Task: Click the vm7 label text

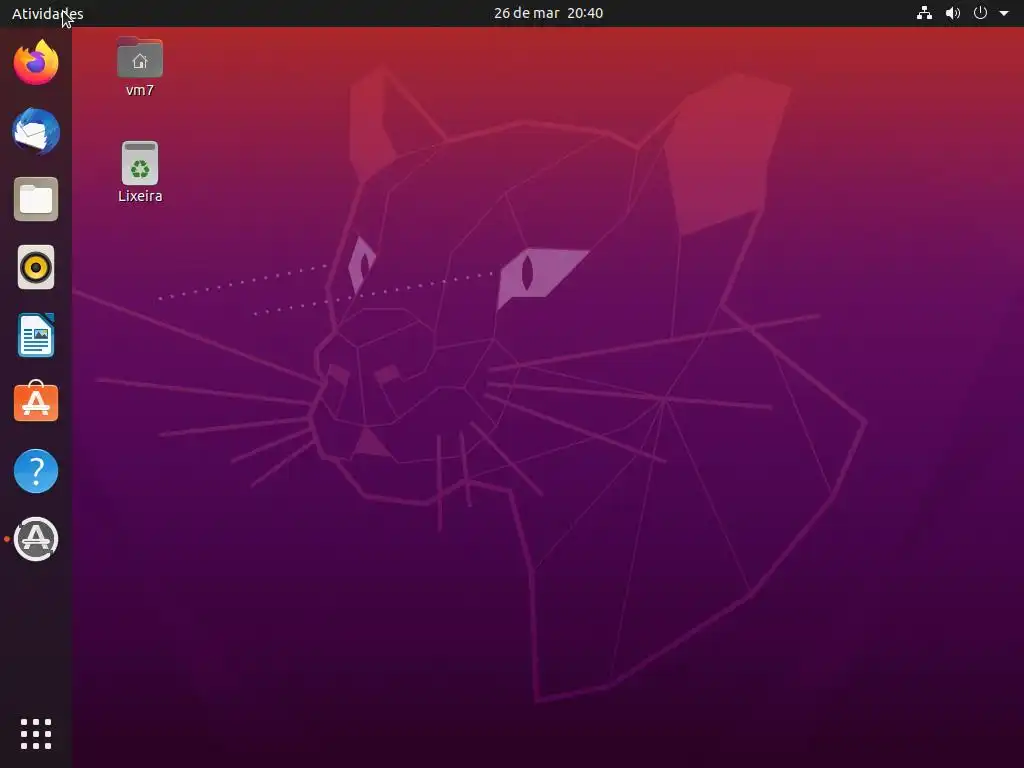Action: 140,90
